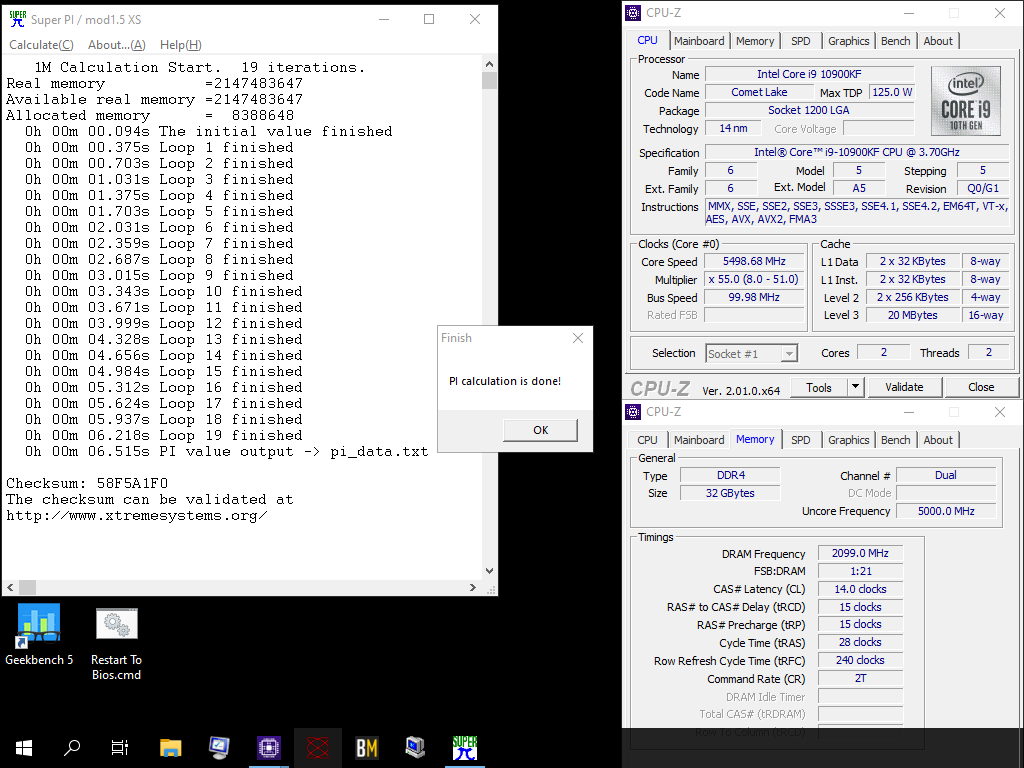Switch to CPU-Z taskbar icon
The width and height of the screenshot is (1024, 768).
coord(268,748)
